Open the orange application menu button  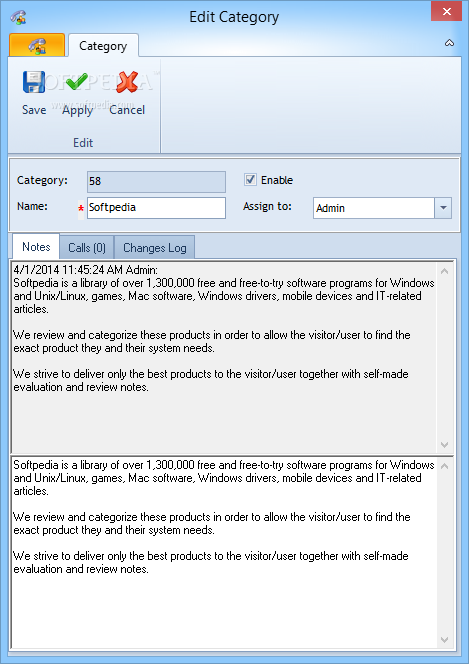(37, 45)
